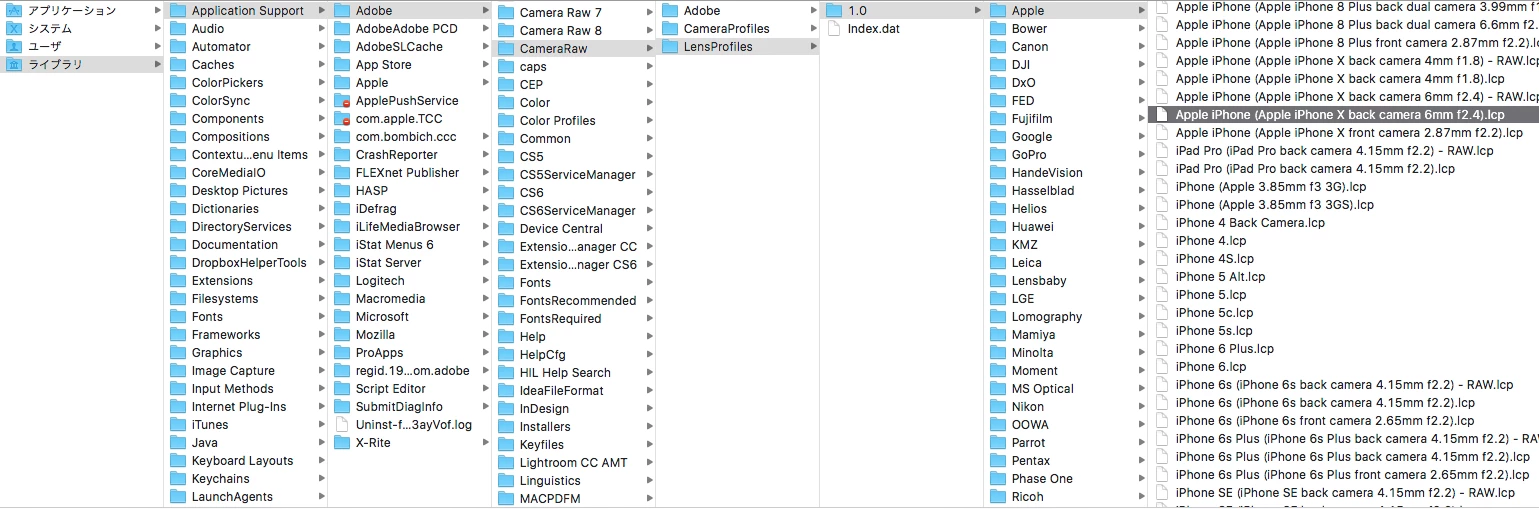Select the MS Optical folder
The image size is (1539, 509).
click(x=1066, y=388)
